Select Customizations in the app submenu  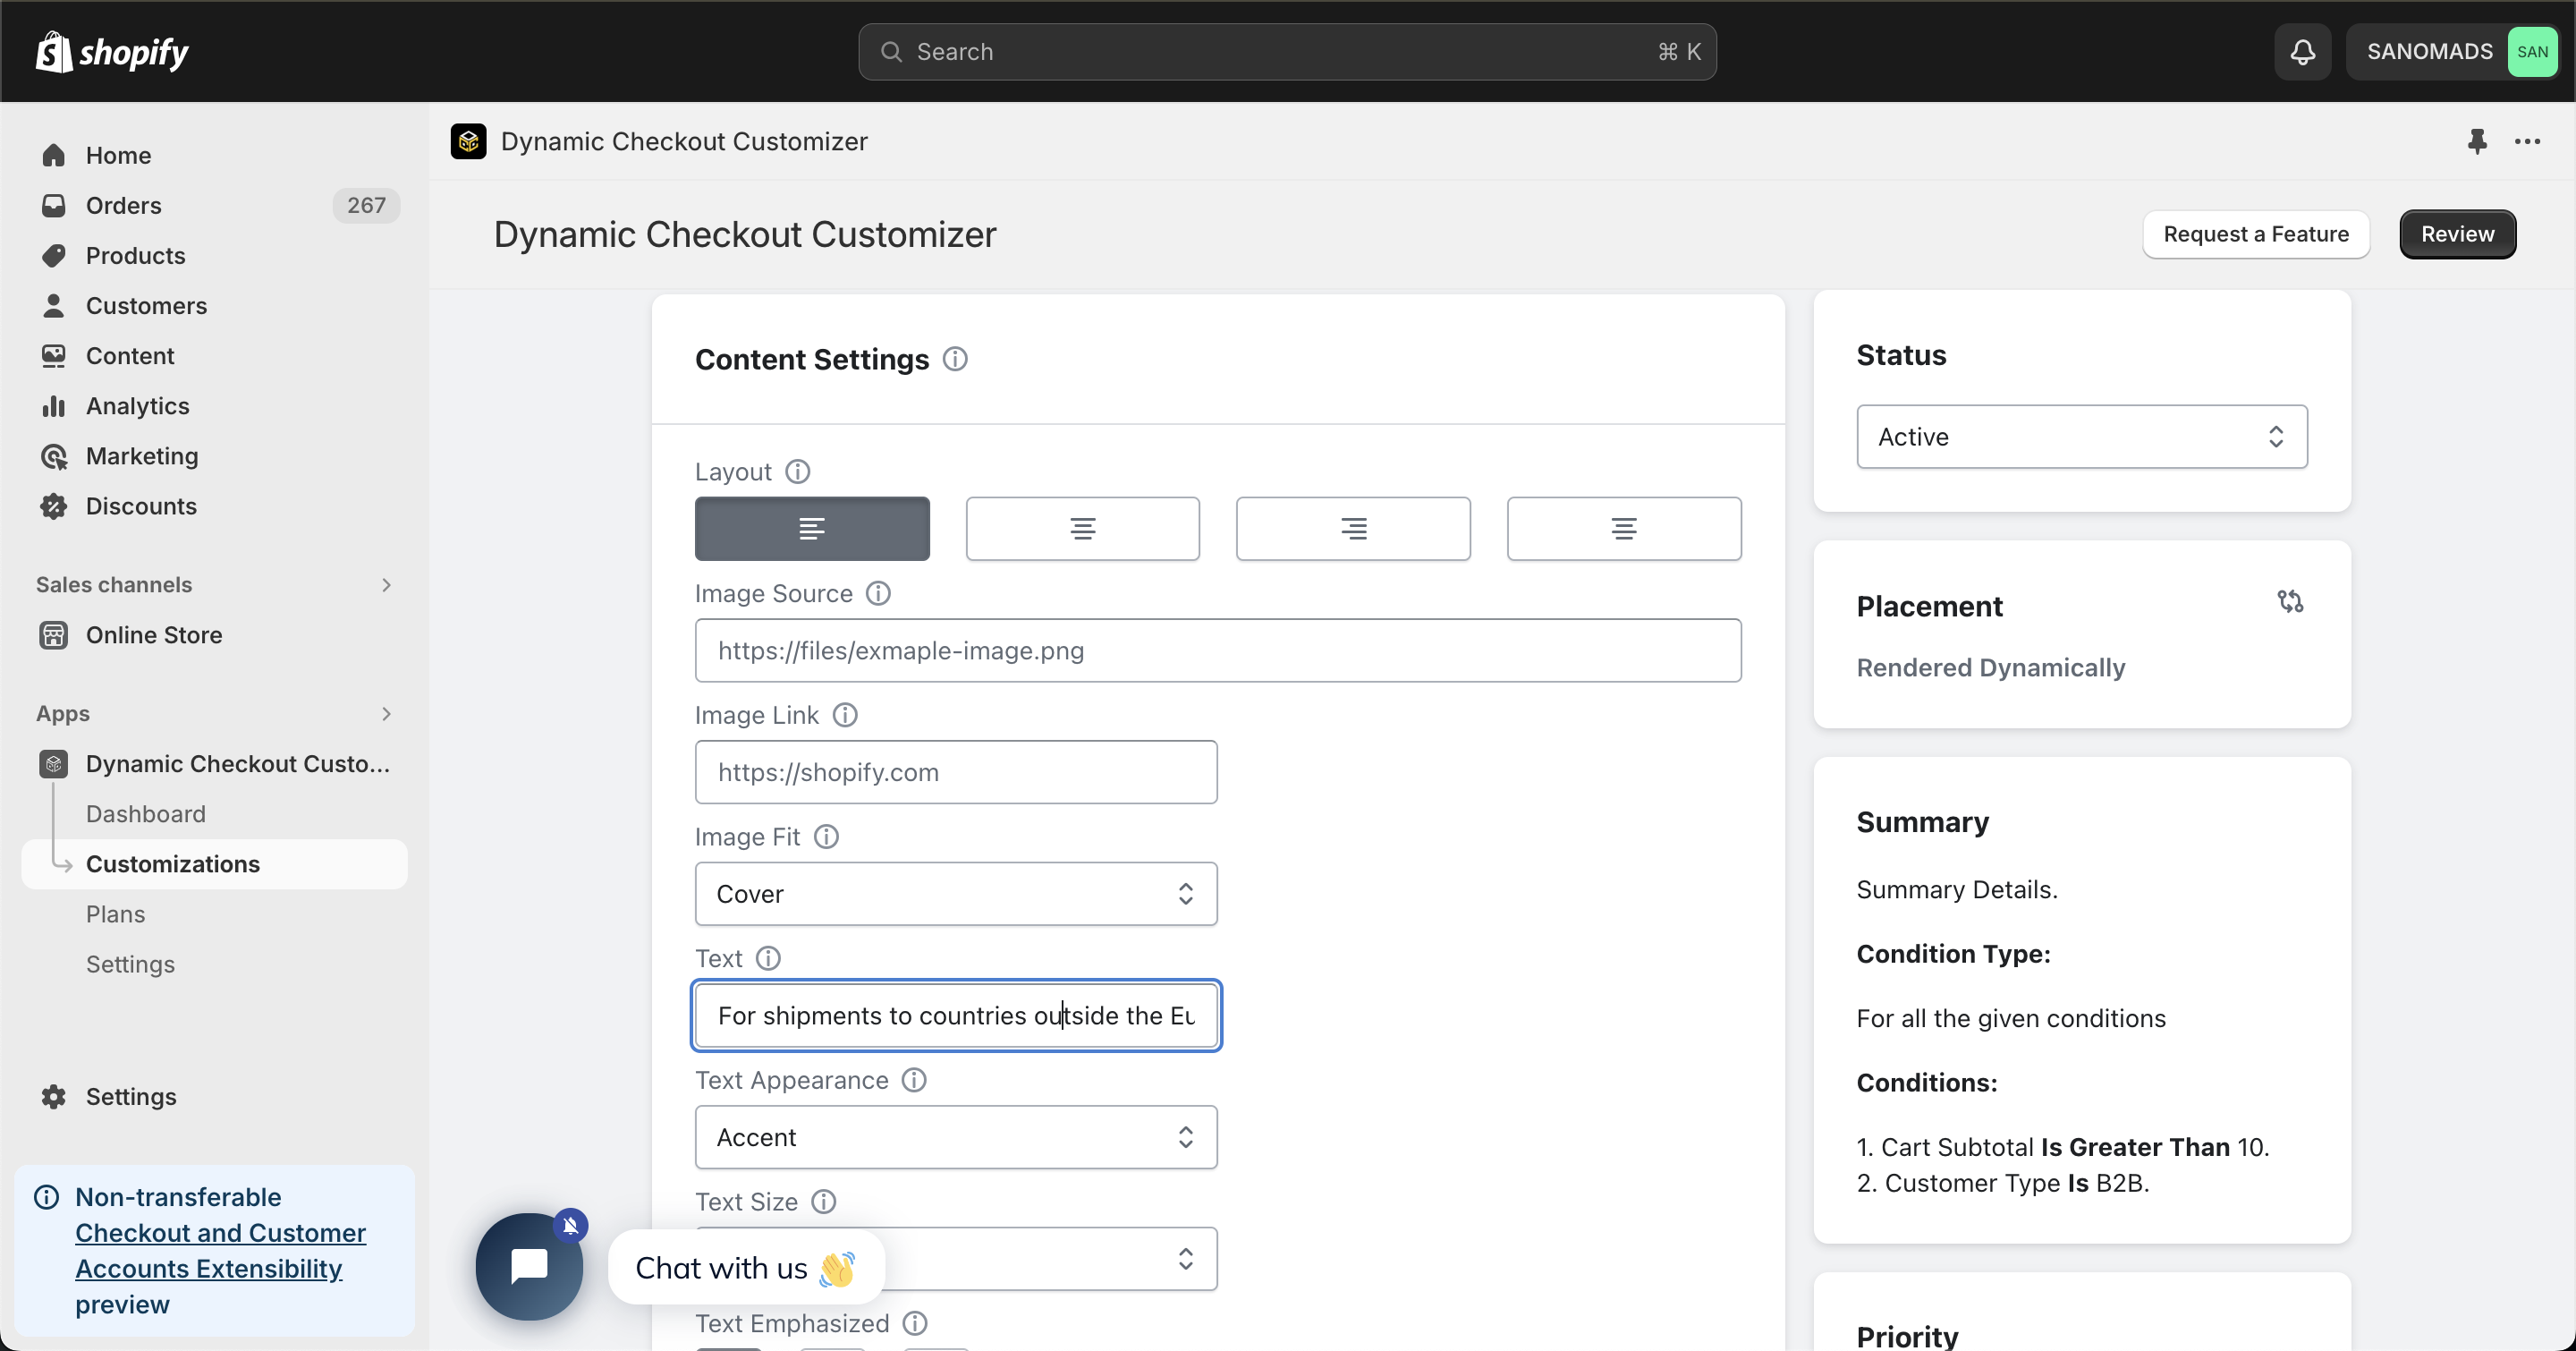214,864
